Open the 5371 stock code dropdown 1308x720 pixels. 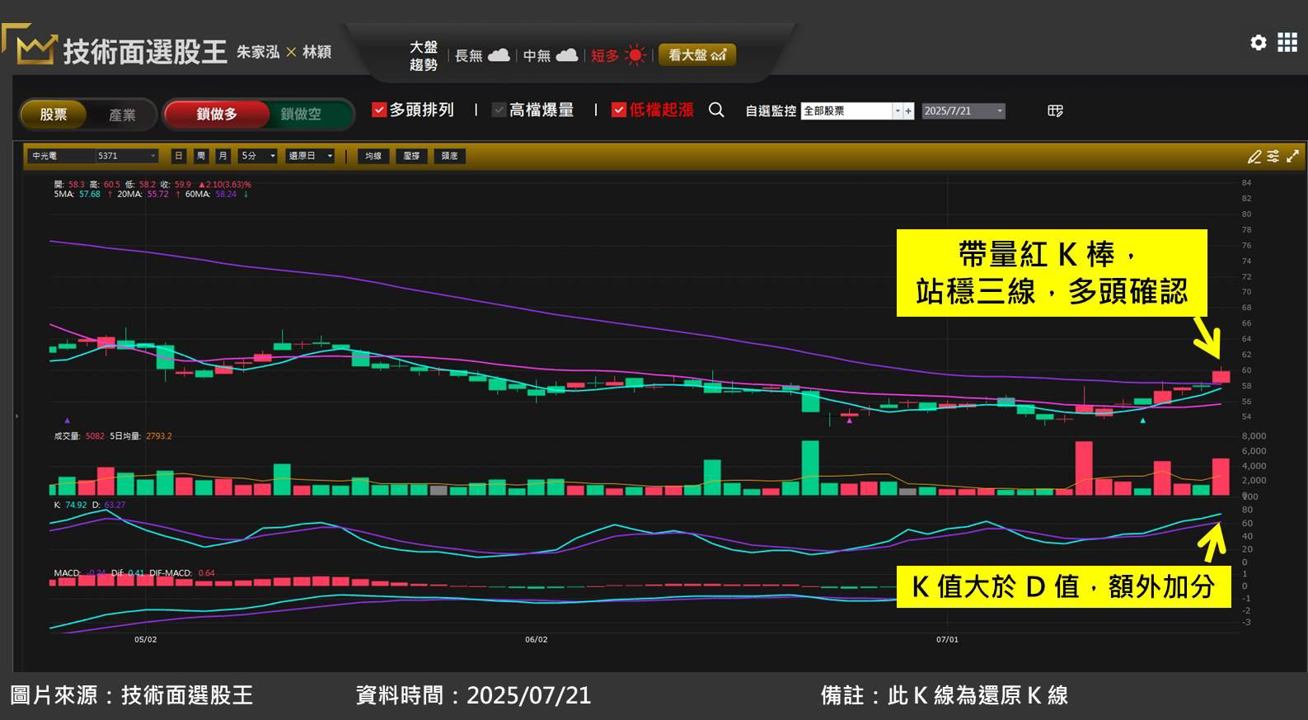click(127, 156)
